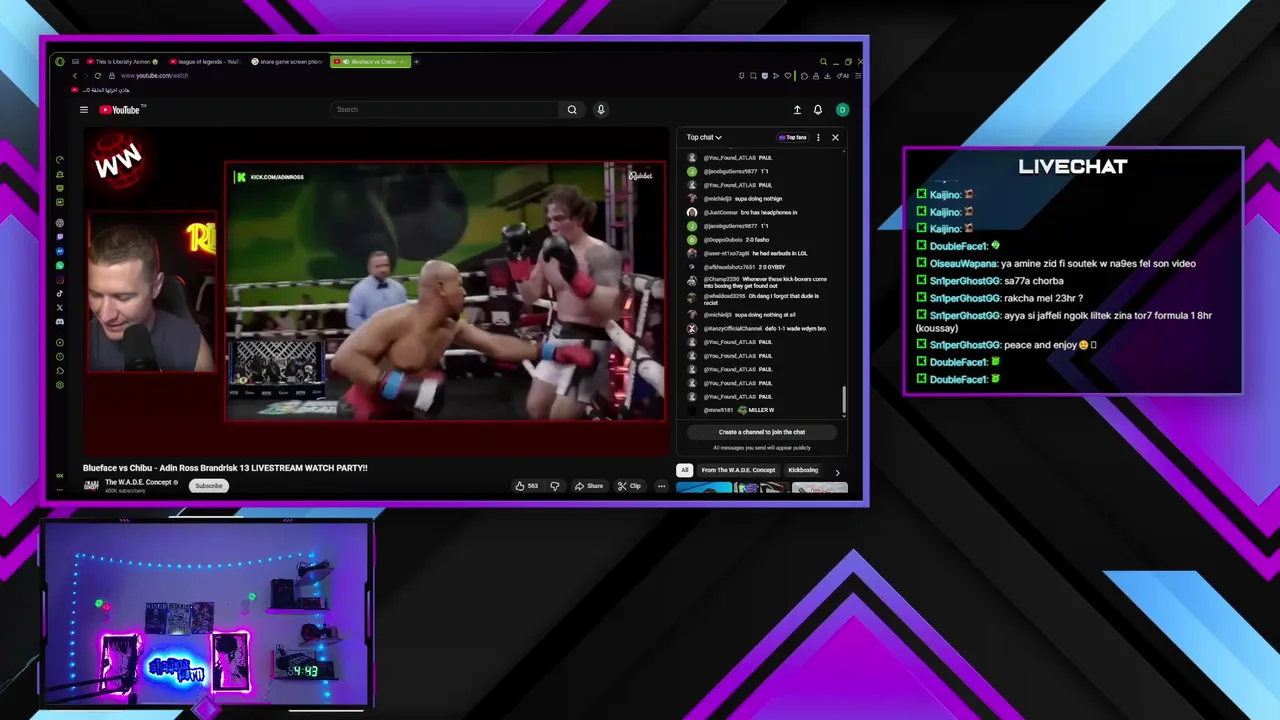The height and width of the screenshot is (720, 1280).
Task: Open sidebar settings gear icon
Action: 60,385
